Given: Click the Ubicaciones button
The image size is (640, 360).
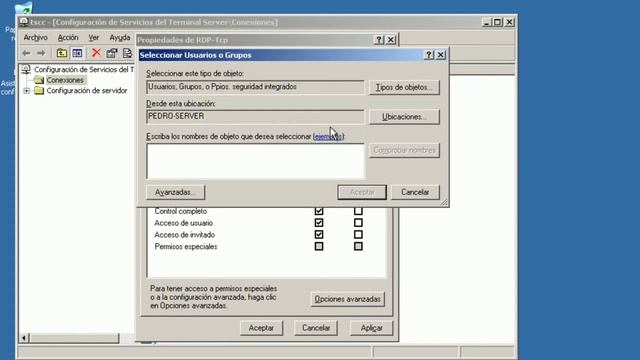Looking at the screenshot, I should coord(404,117).
